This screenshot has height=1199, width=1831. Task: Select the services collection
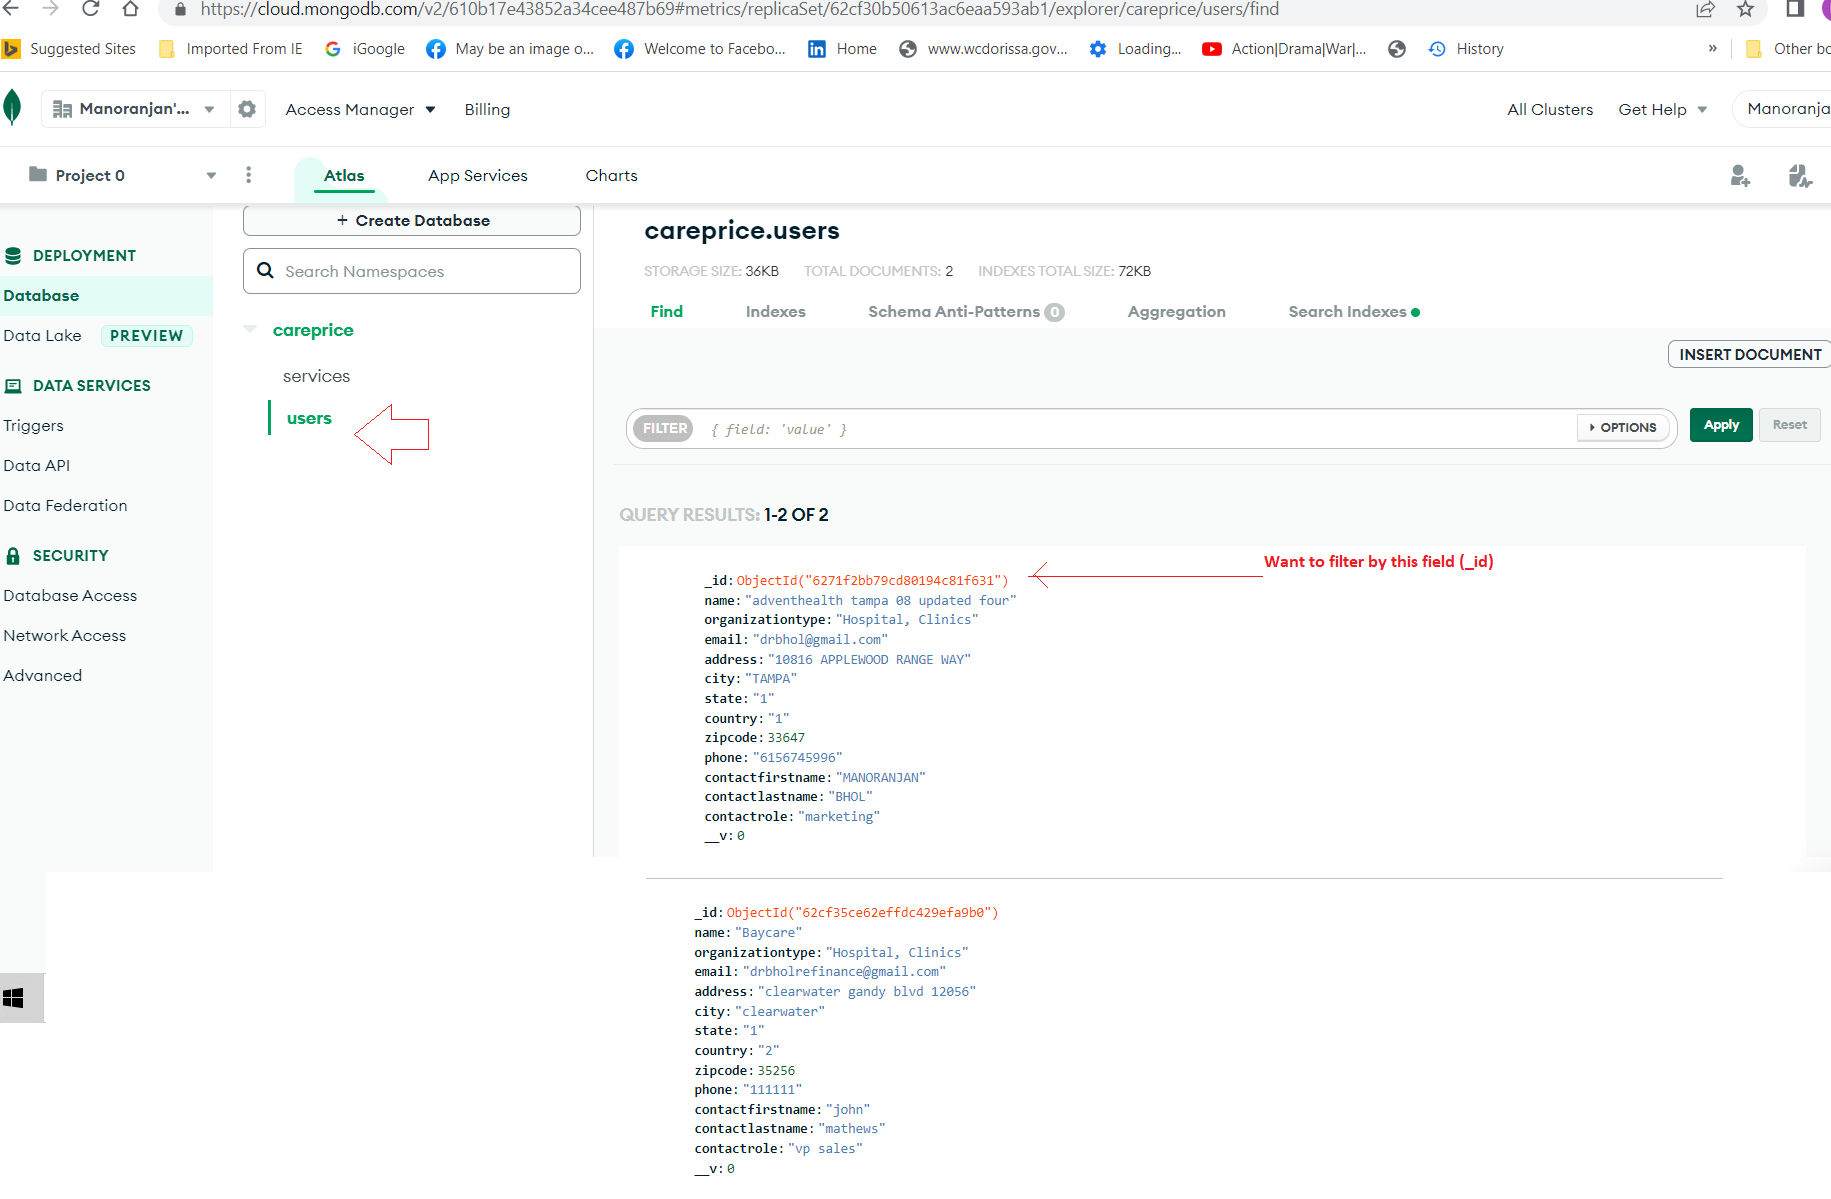316,376
